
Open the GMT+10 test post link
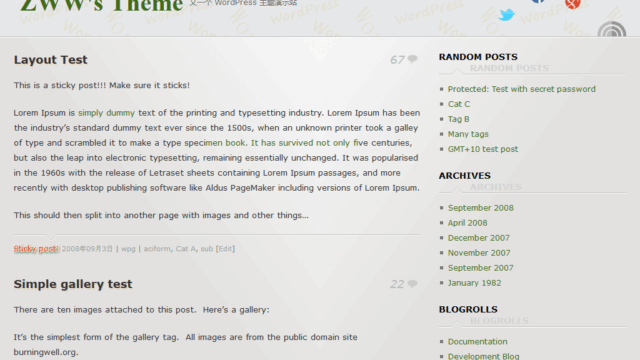click(483, 149)
